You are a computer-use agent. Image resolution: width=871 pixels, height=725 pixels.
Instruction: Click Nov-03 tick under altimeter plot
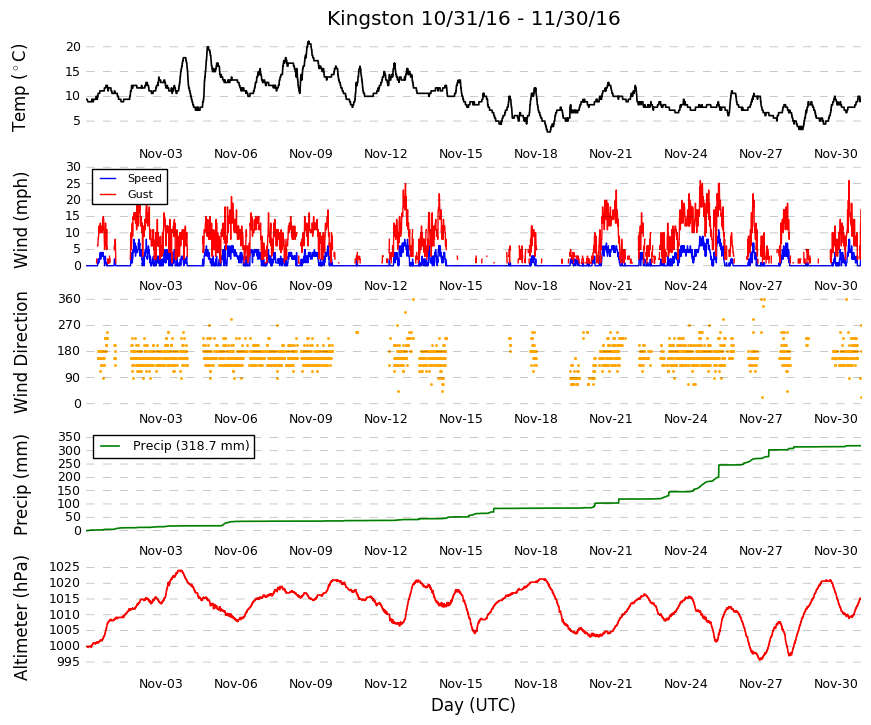[x=161, y=684]
